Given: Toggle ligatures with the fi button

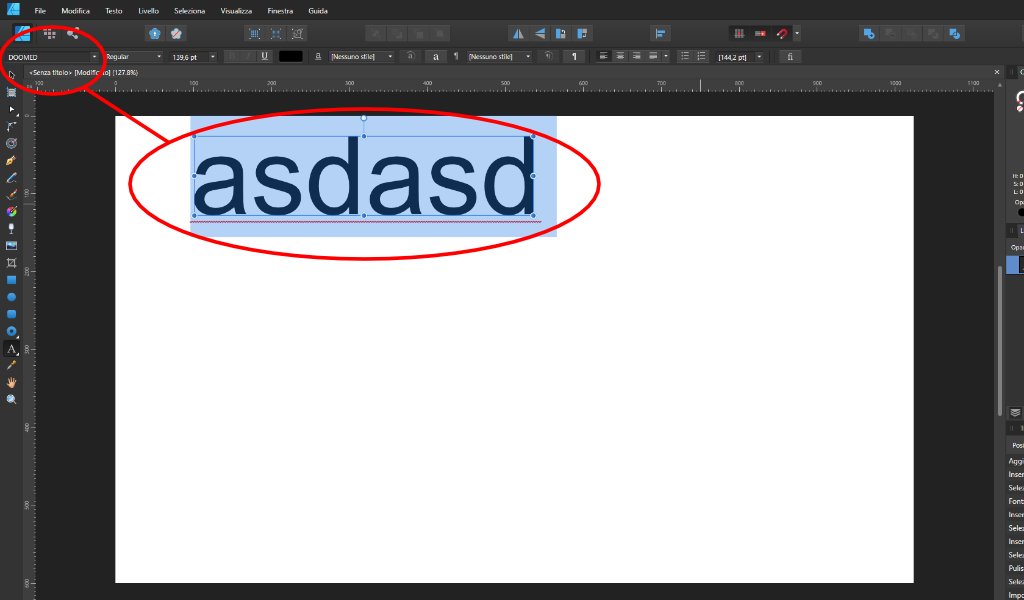Looking at the screenshot, I should coord(790,57).
